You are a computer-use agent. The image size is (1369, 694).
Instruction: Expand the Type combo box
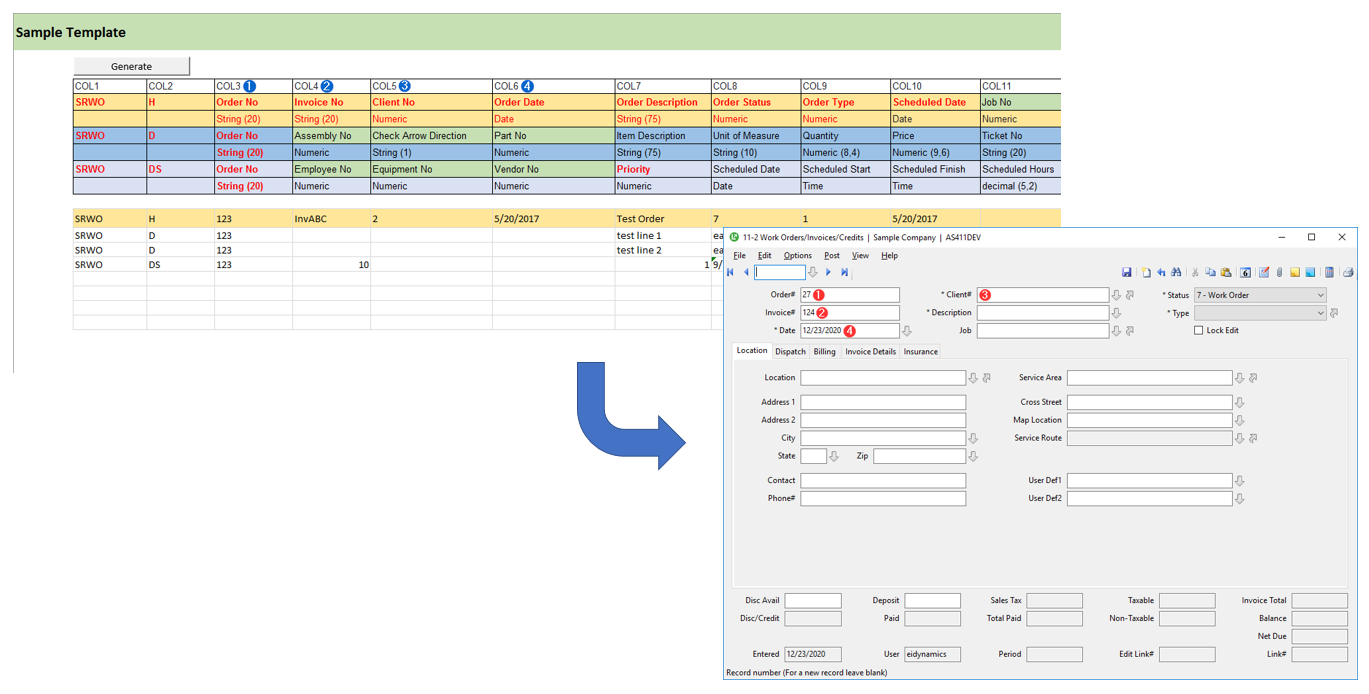(1320, 313)
